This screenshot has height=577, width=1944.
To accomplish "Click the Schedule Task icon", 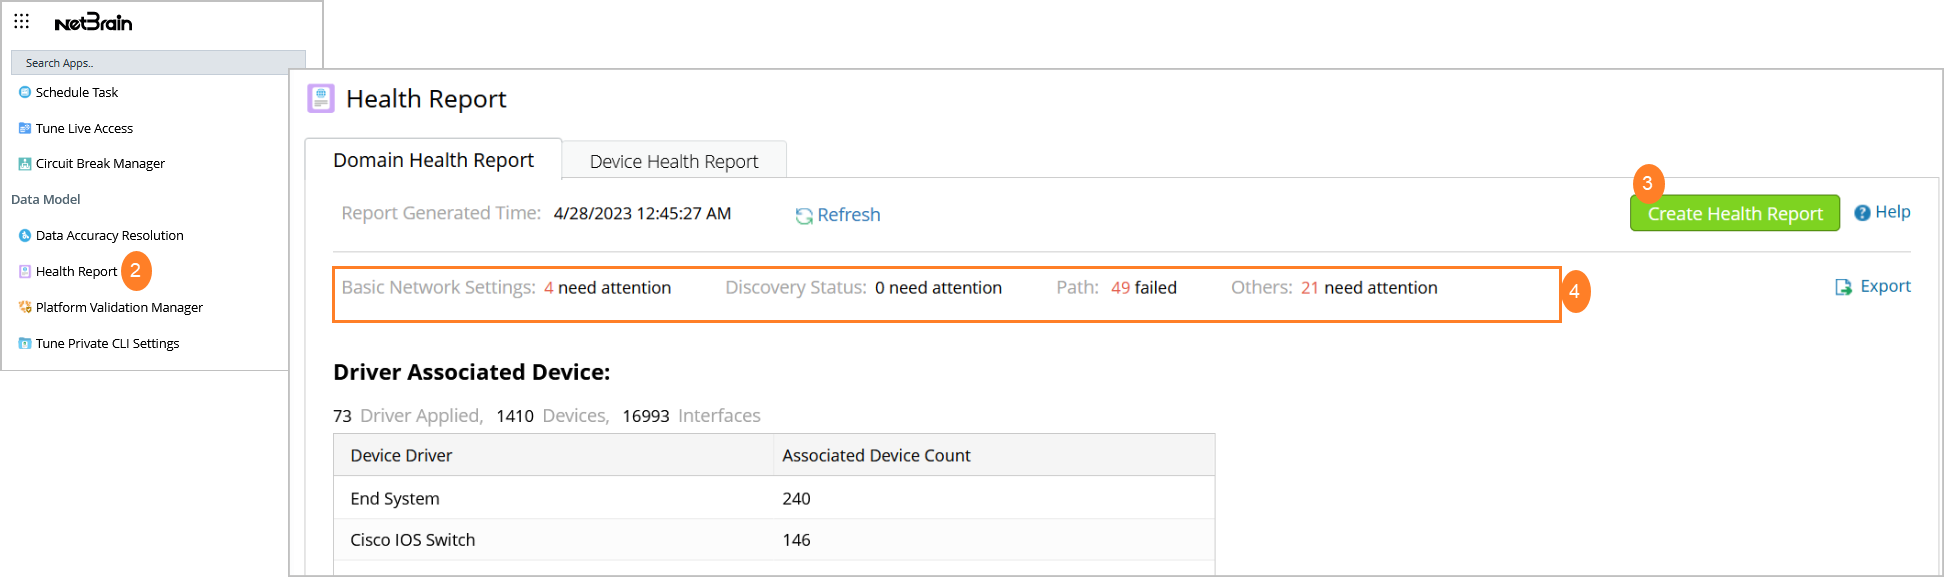I will click(x=25, y=92).
